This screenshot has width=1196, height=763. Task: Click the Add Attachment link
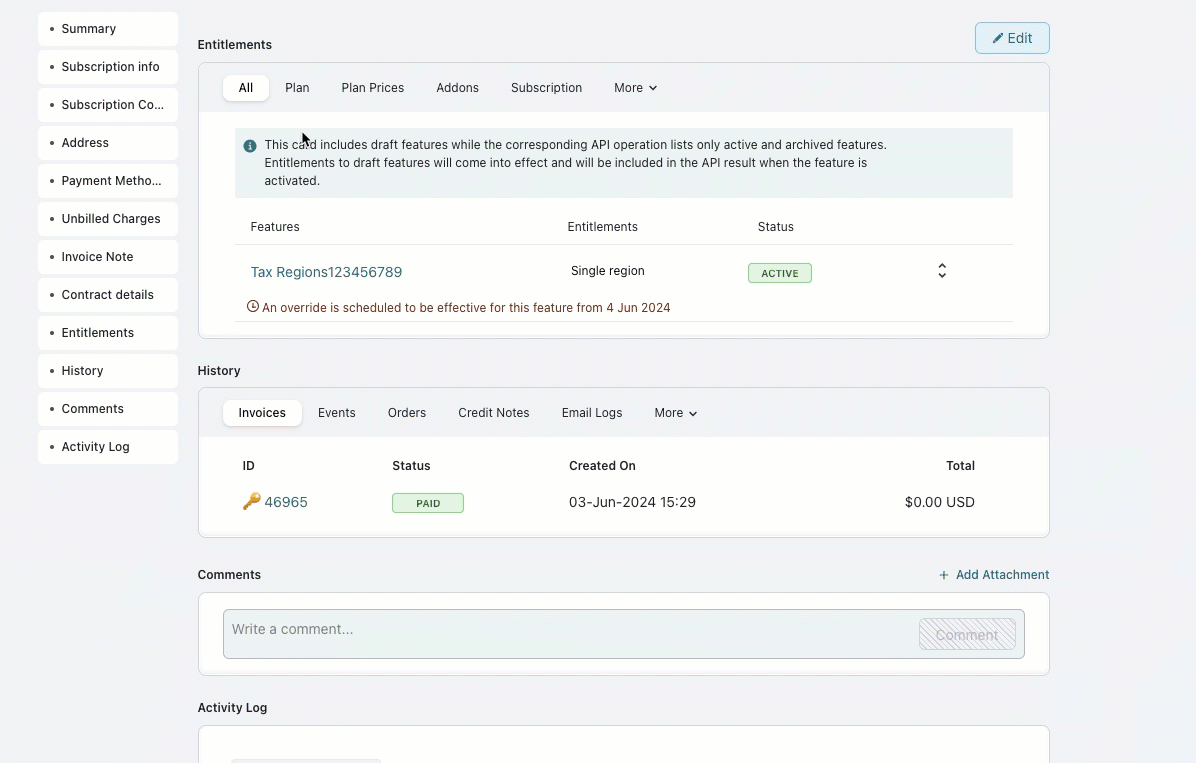[994, 575]
